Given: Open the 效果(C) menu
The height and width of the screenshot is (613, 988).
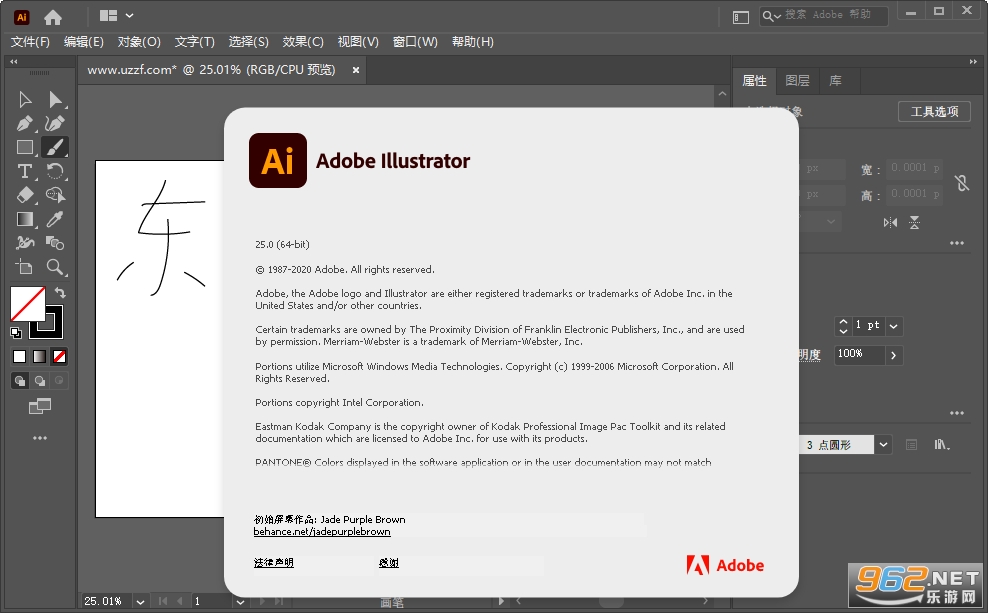Looking at the screenshot, I should pos(303,42).
